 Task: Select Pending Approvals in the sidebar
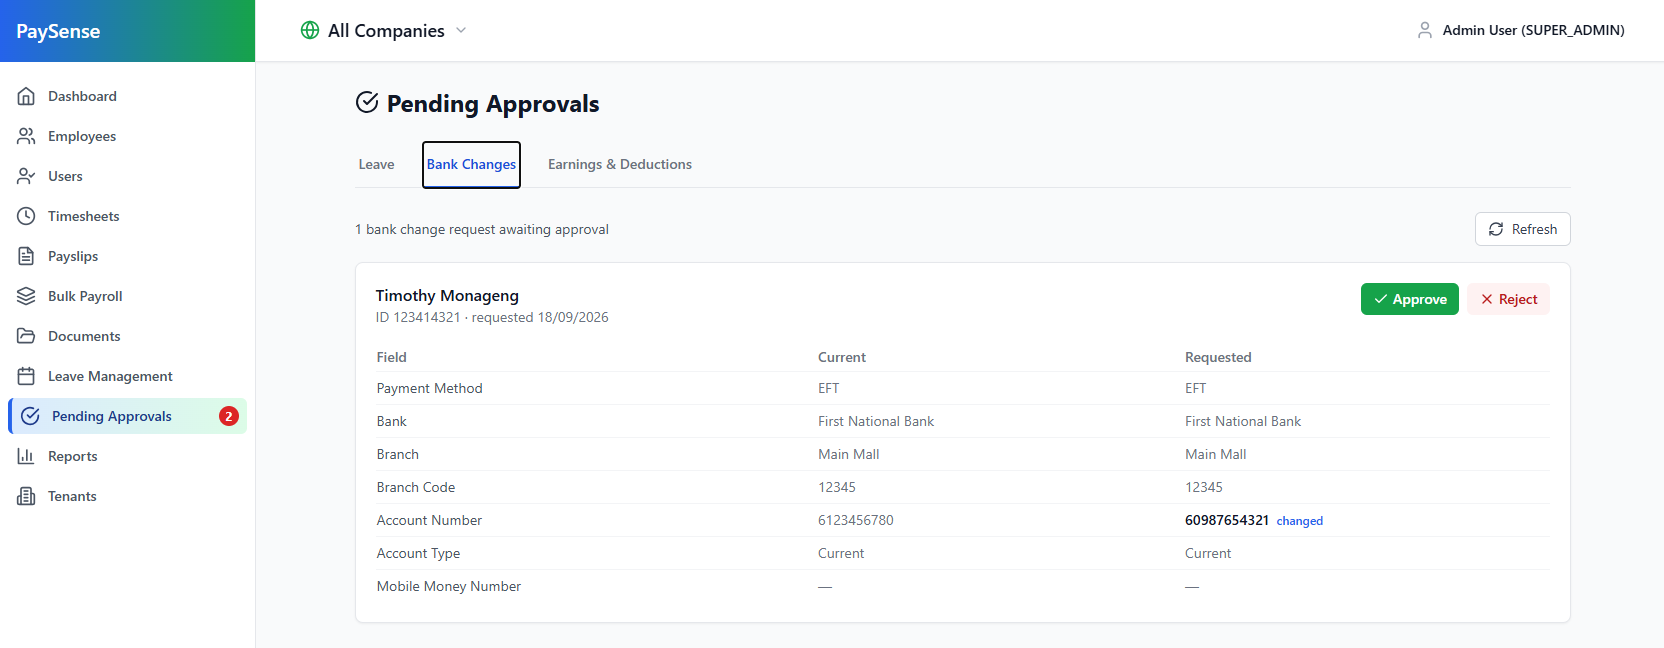(x=127, y=416)
